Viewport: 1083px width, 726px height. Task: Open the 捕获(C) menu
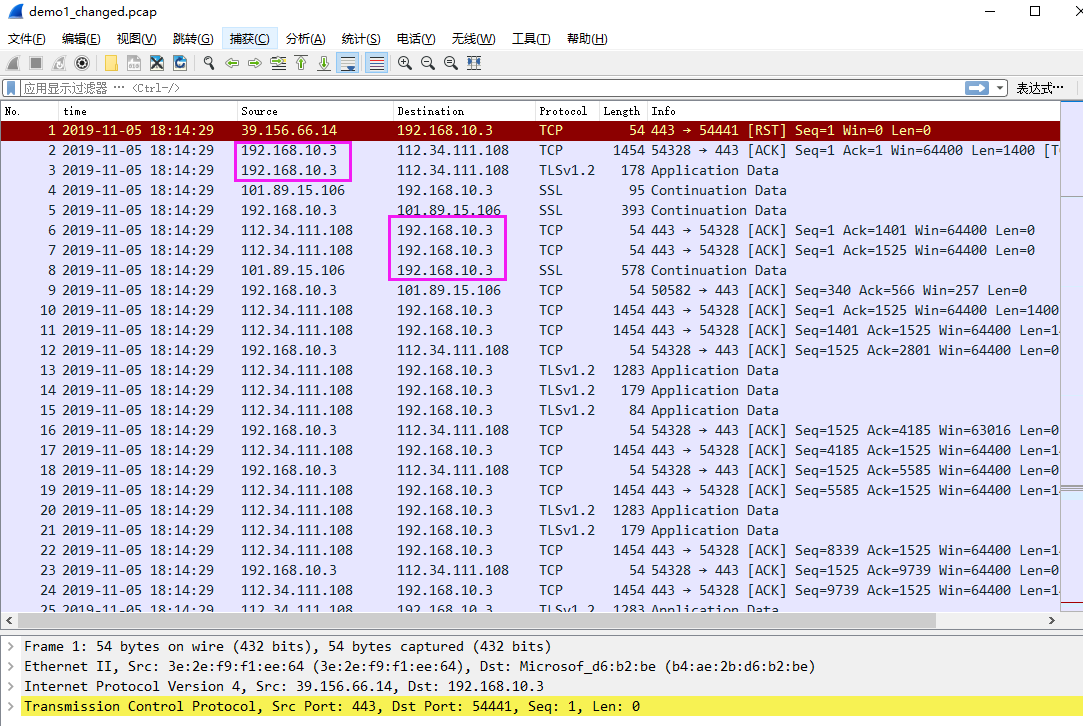[x=249, y=39]
